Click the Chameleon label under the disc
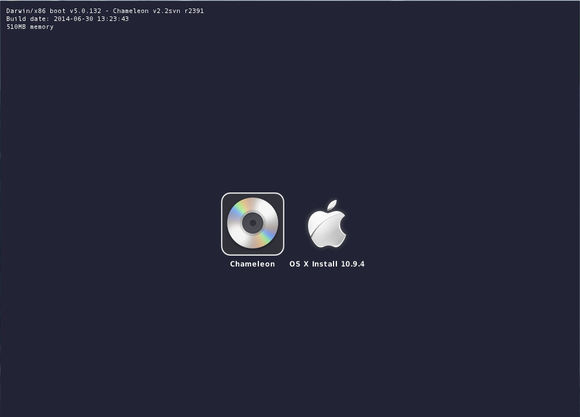 tap(252, 264)
